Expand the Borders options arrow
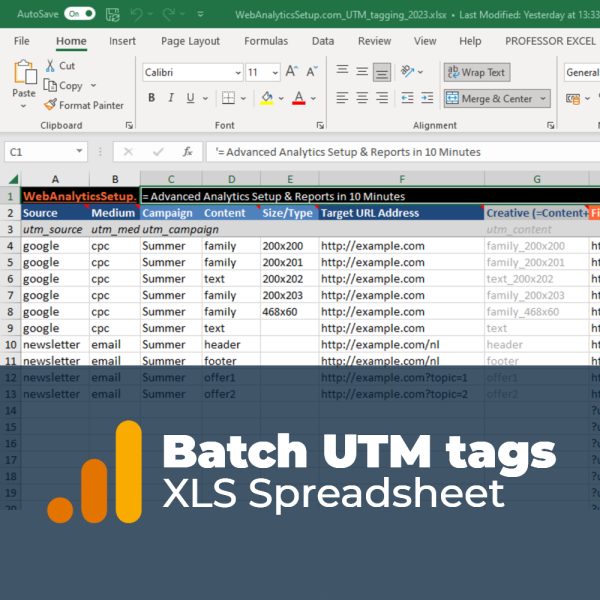This screenshot has width=600, height=600. [x=243, y=98]
